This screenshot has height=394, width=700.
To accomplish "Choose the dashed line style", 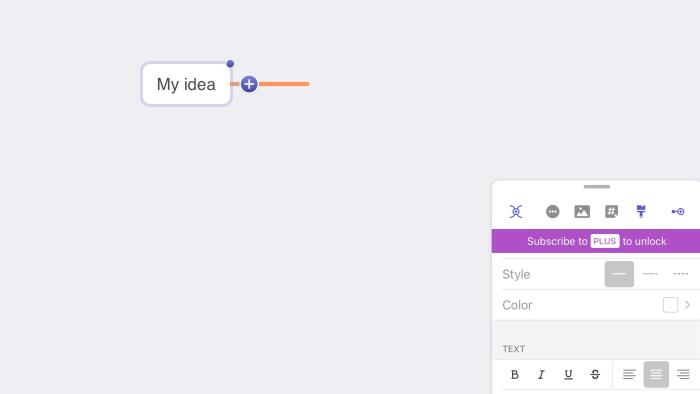I will tap(681, 274).
